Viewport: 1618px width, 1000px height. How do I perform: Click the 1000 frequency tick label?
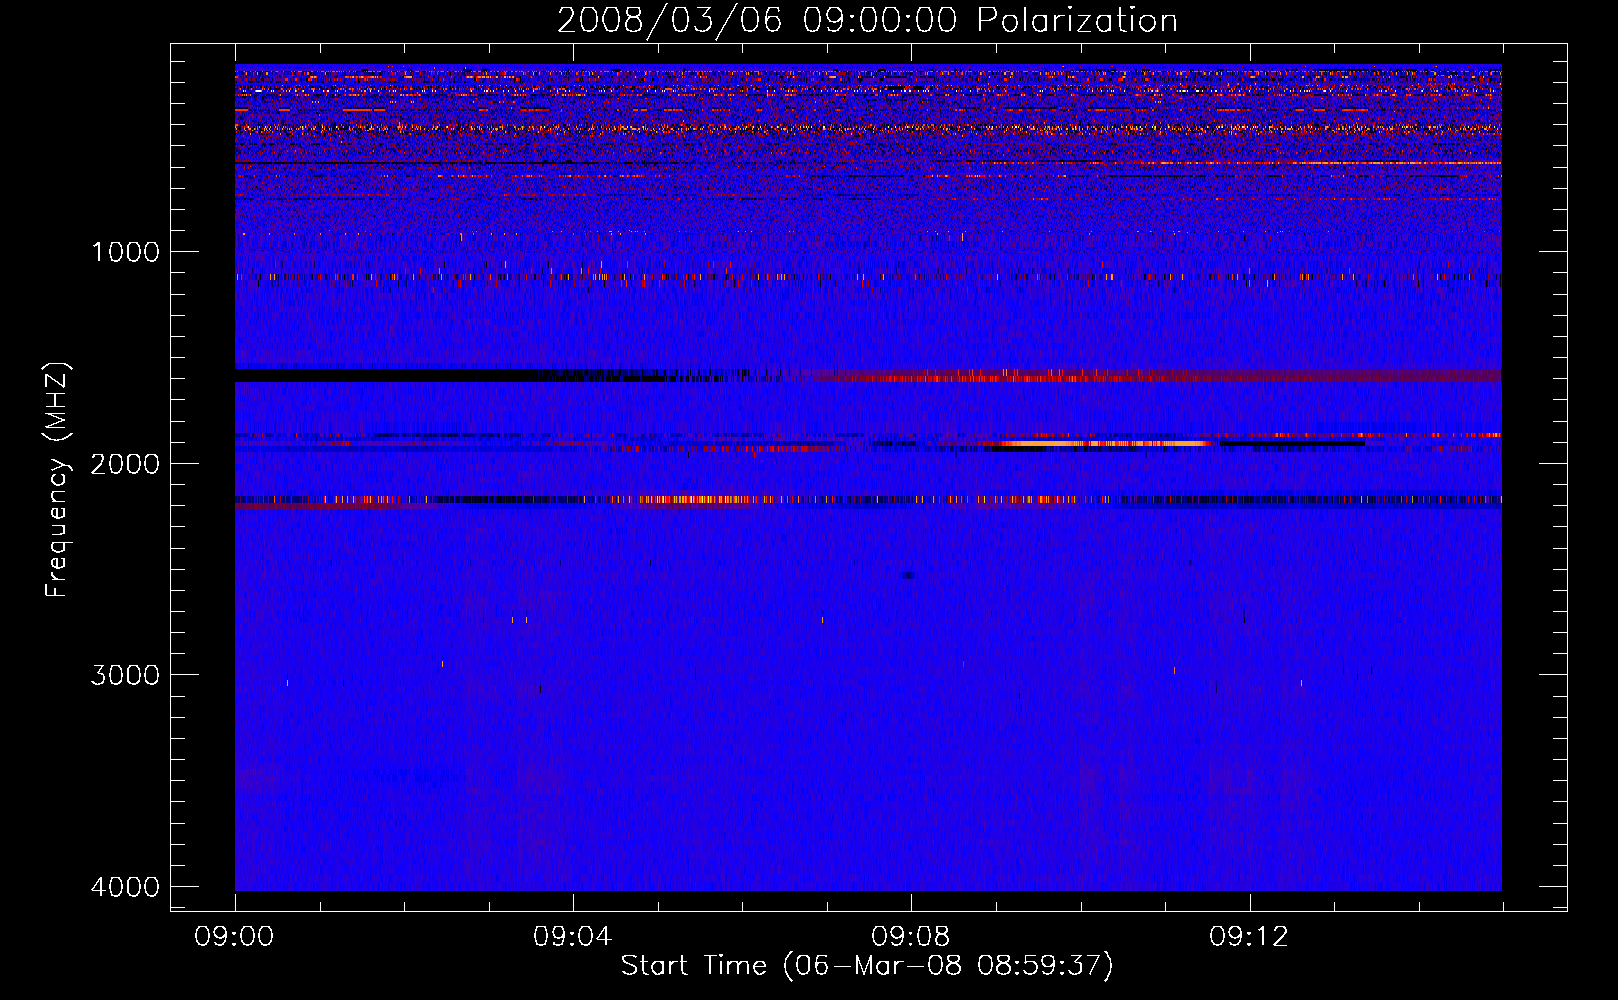coord(126,251)
